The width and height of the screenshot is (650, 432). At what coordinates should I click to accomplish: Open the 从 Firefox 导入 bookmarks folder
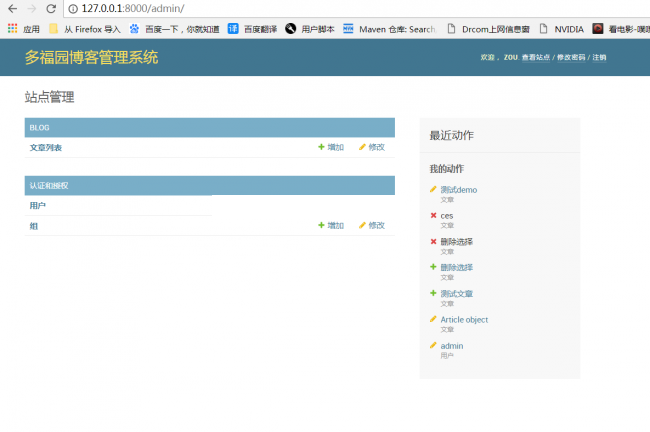click(85, 29)
